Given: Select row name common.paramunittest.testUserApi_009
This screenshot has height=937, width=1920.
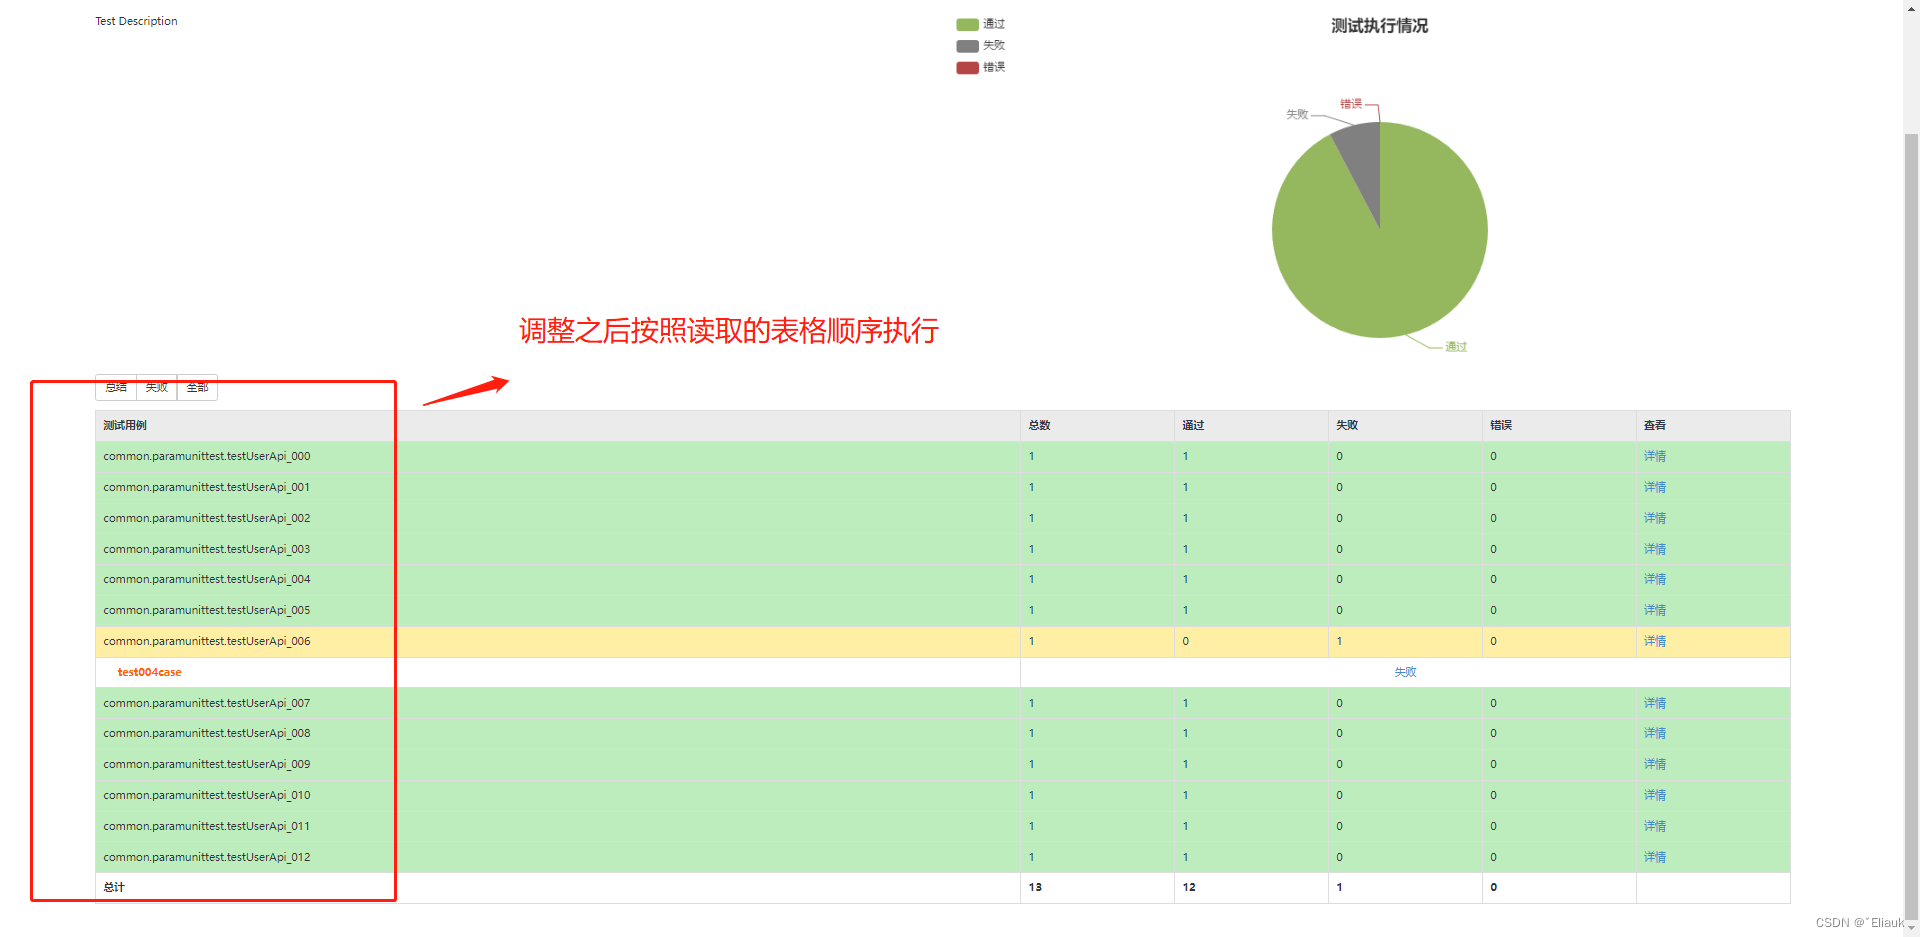Looking at the screenshot, I should pos(207,764).
